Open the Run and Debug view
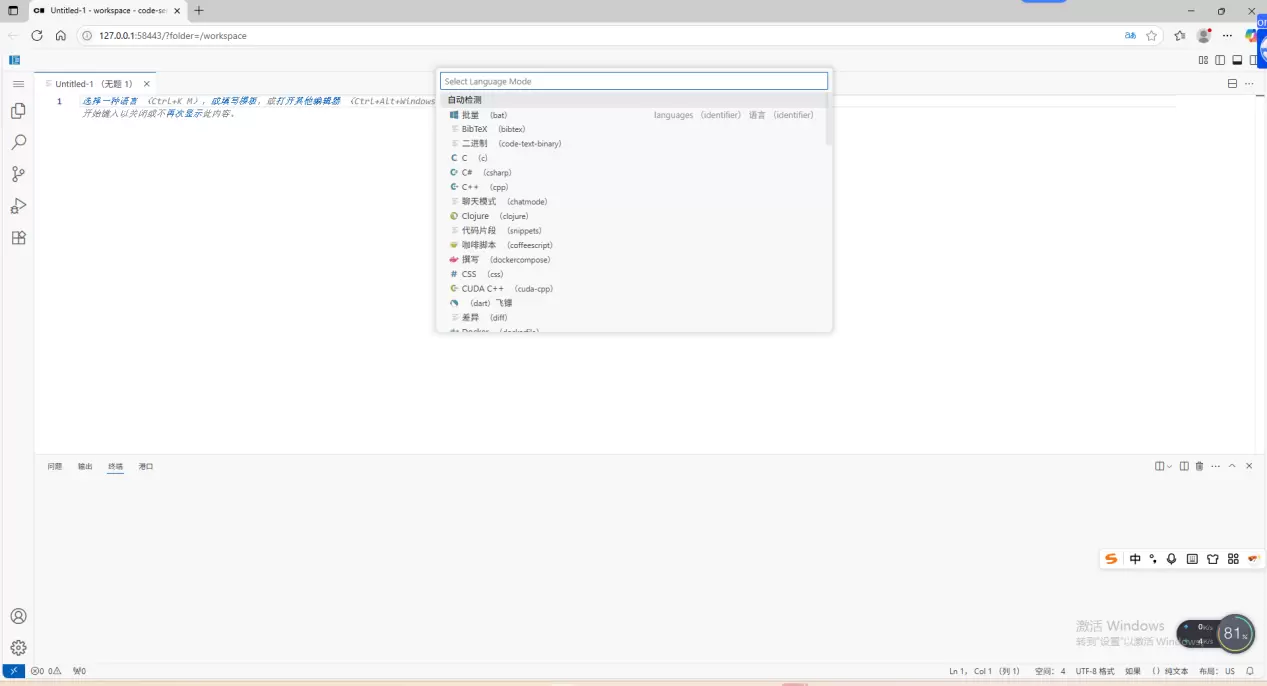 tap(18, 206)
